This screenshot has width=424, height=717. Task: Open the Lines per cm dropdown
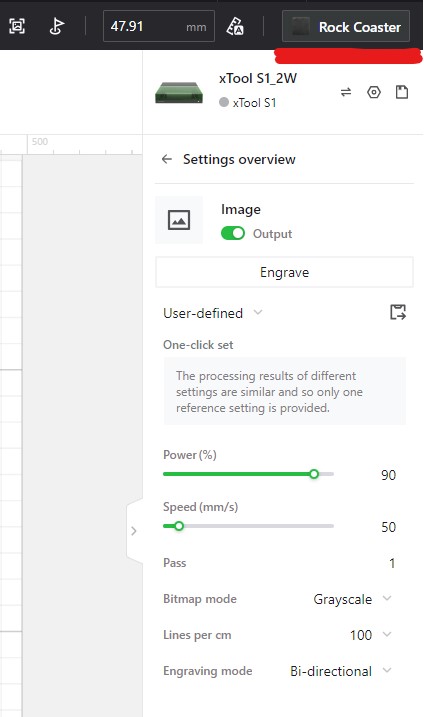point(370,635)
